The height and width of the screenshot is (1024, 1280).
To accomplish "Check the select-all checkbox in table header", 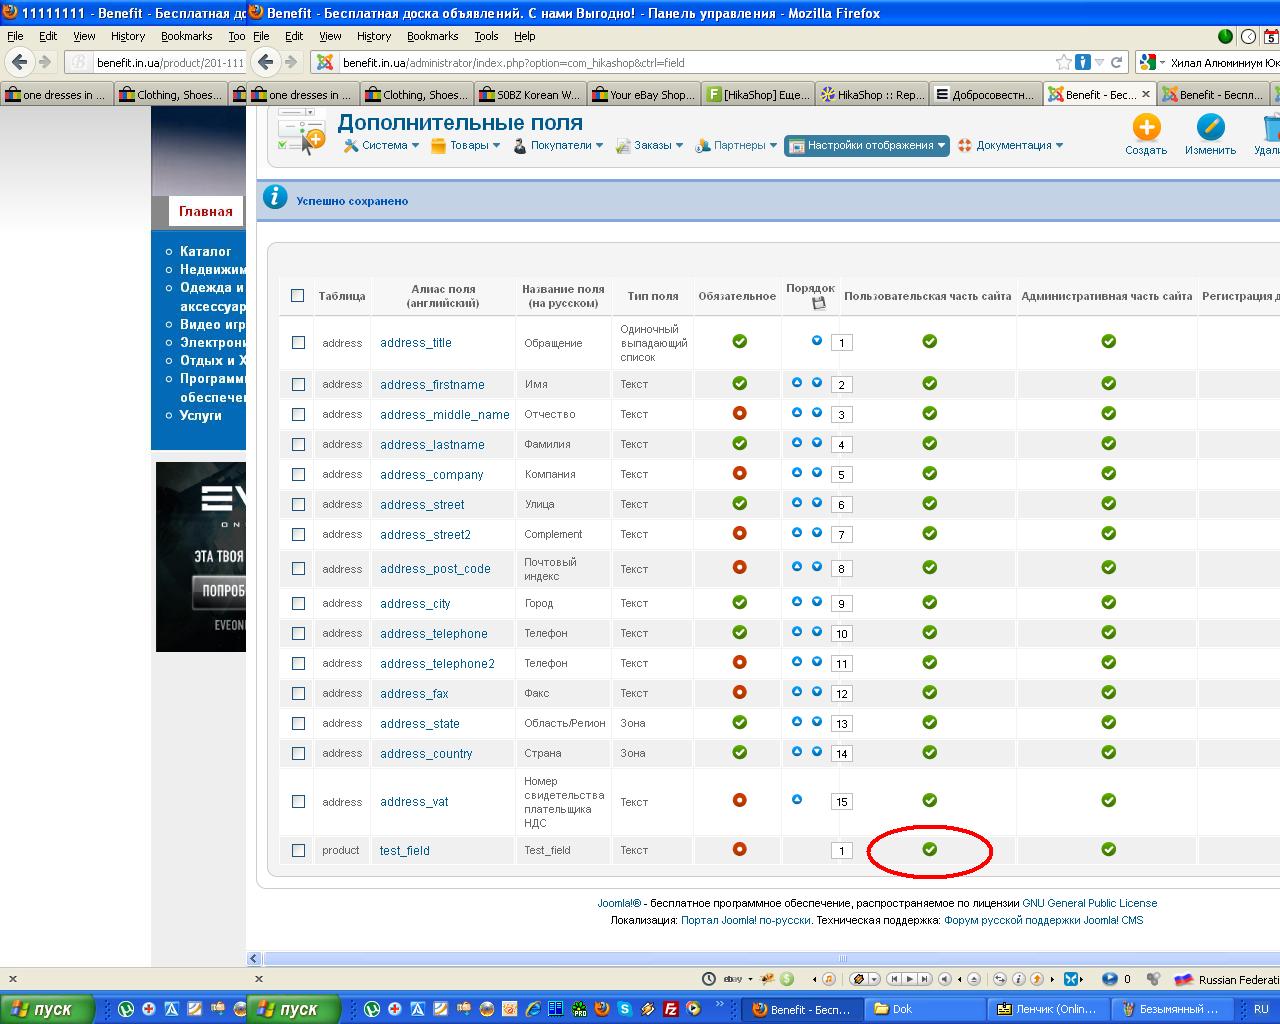I will click(x=297, y=295).
